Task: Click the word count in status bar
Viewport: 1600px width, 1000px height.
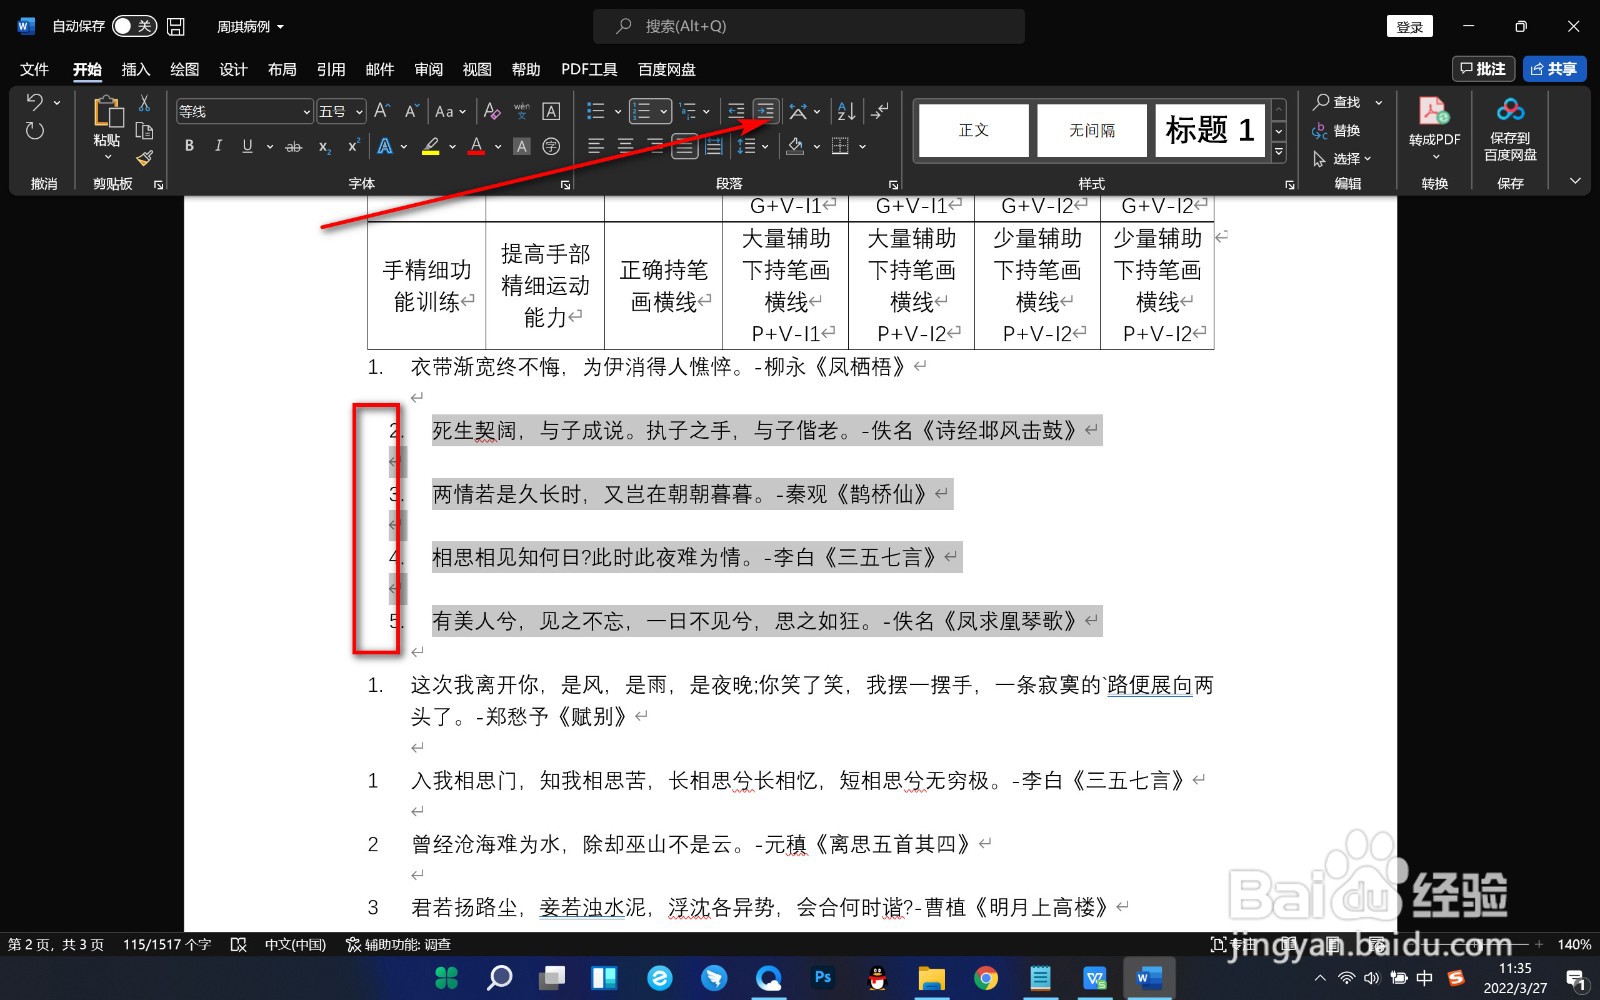Action: (167, 944)
